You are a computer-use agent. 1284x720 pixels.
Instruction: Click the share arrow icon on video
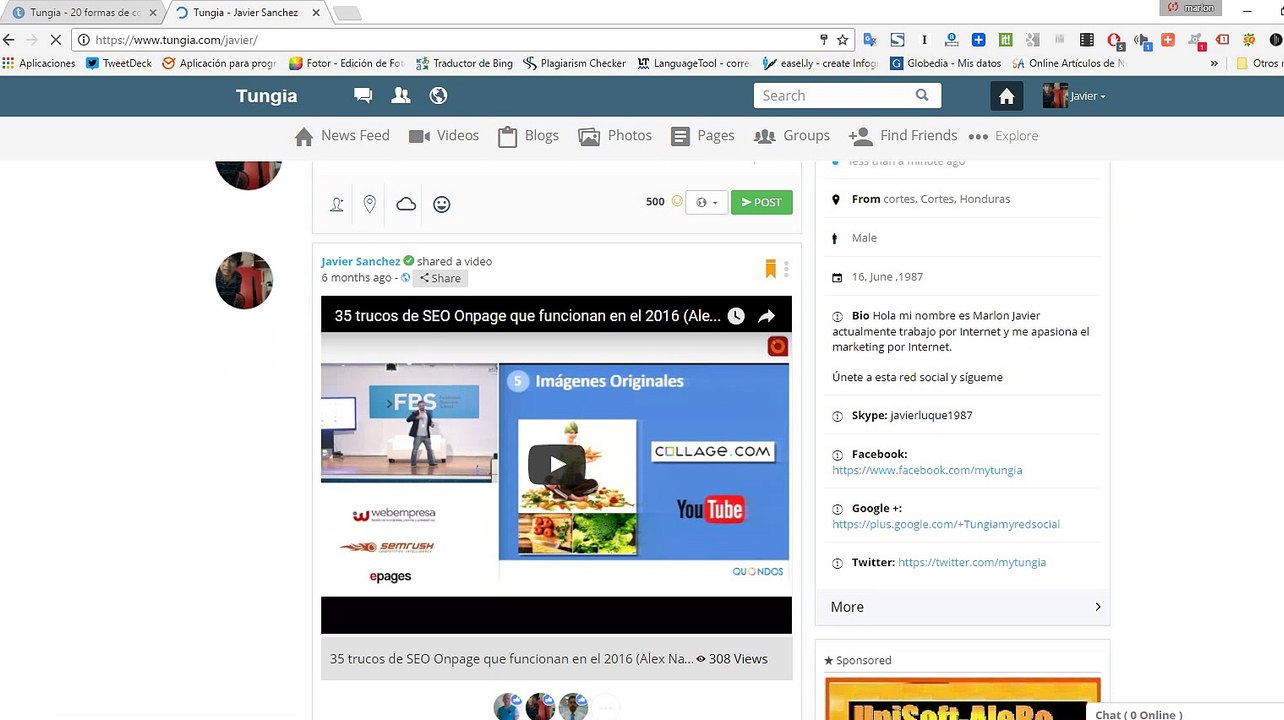(x=767, y=316)
